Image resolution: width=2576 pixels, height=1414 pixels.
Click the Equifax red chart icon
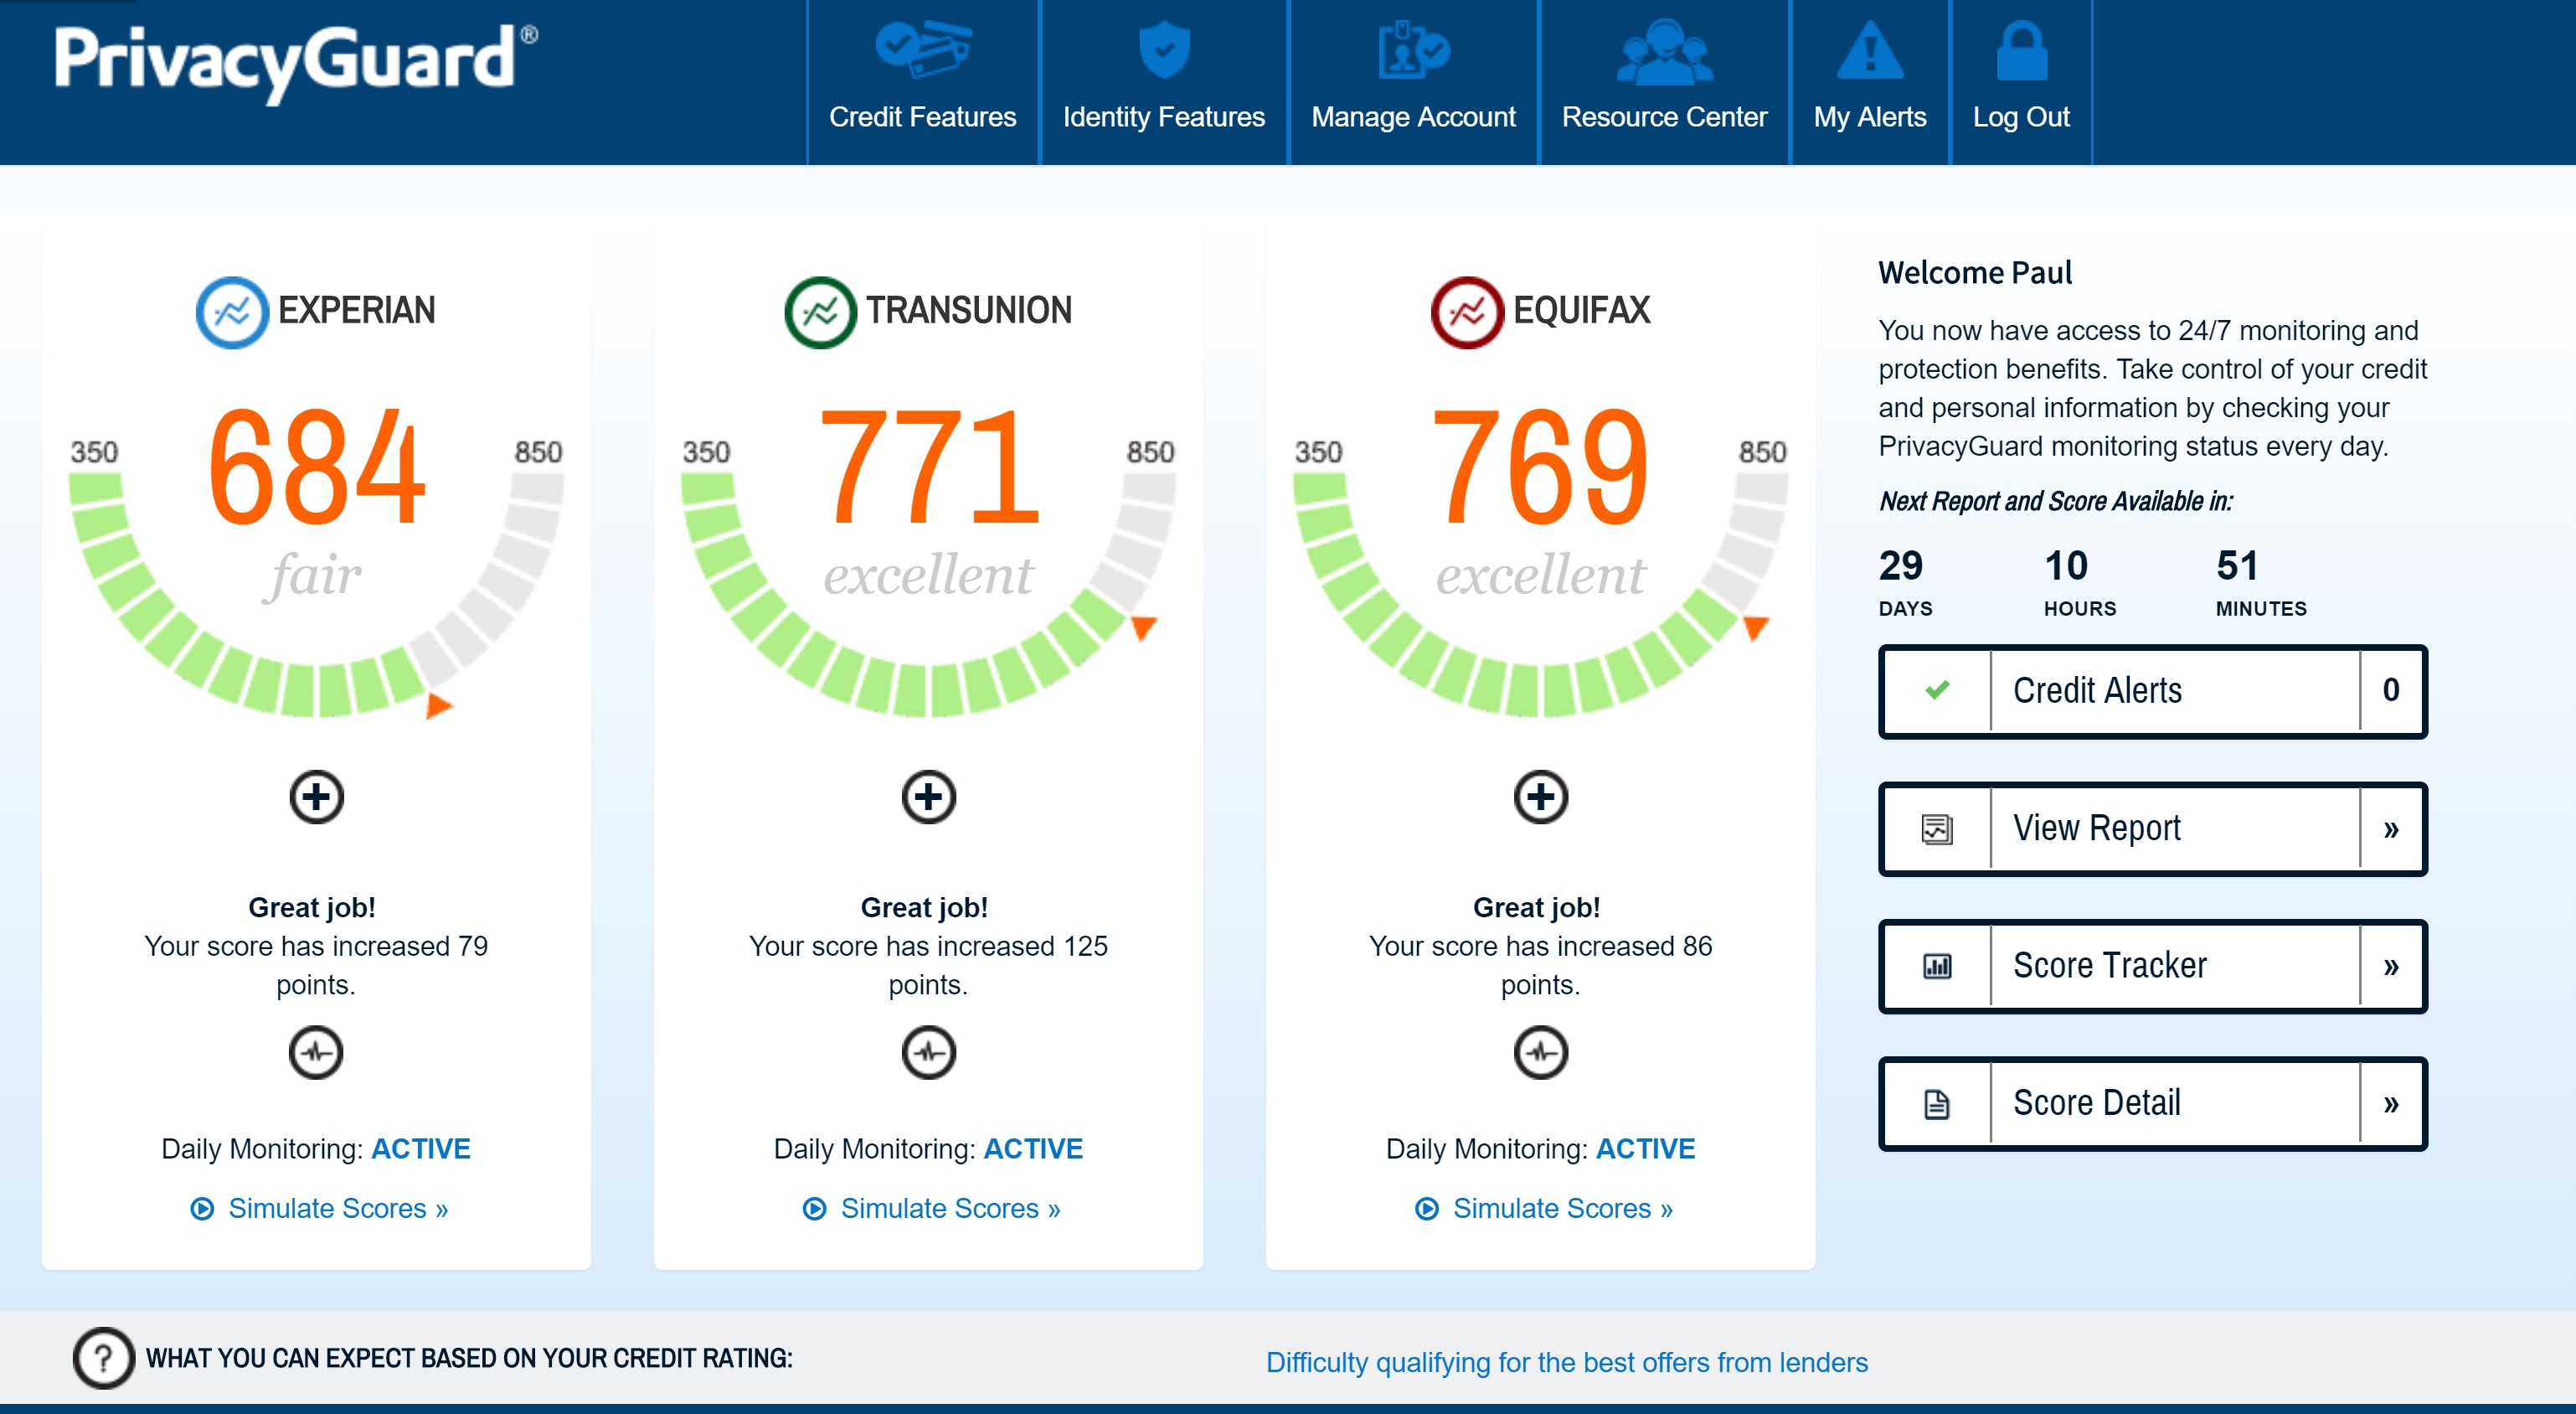tap(1467, 312)
